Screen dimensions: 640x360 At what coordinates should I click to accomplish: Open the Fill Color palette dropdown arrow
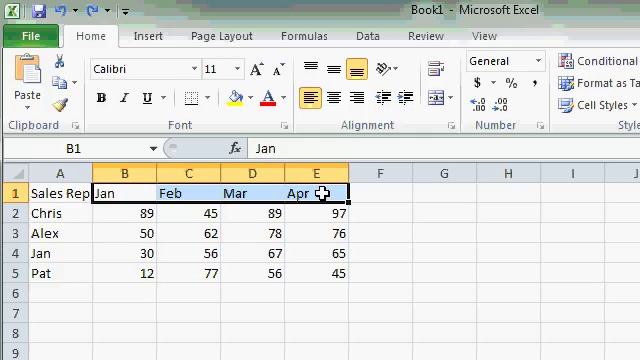pyautogui.click(x=250, y=98)
